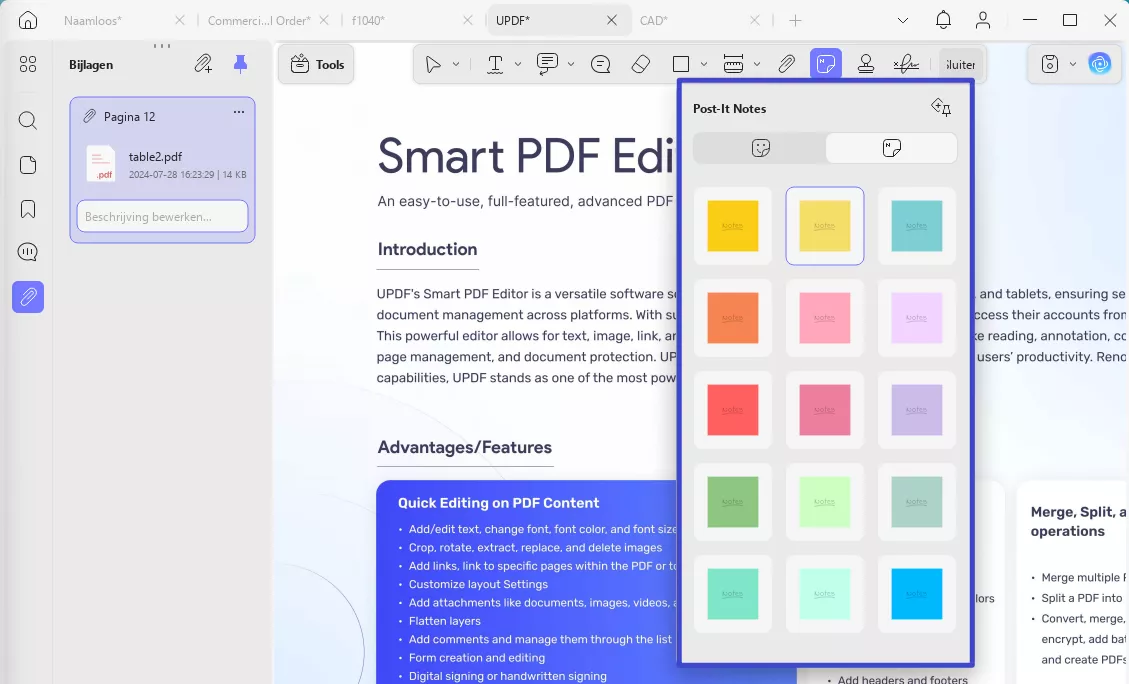Expand the cursor tool dropdown arrow

point(456,65)
